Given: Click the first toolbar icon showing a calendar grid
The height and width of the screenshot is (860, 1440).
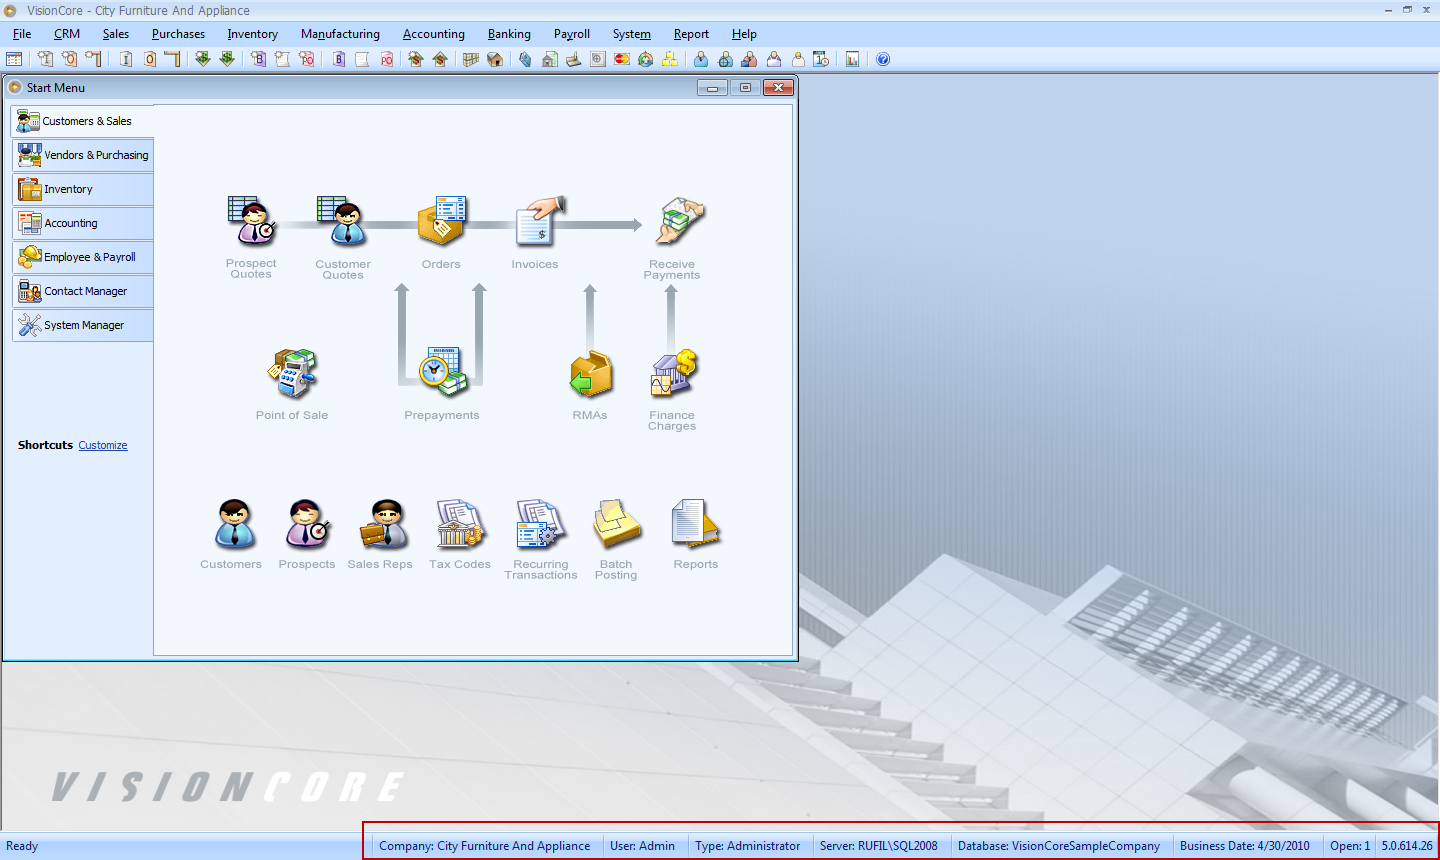Looking at the screenshot, I should [13, 59].
